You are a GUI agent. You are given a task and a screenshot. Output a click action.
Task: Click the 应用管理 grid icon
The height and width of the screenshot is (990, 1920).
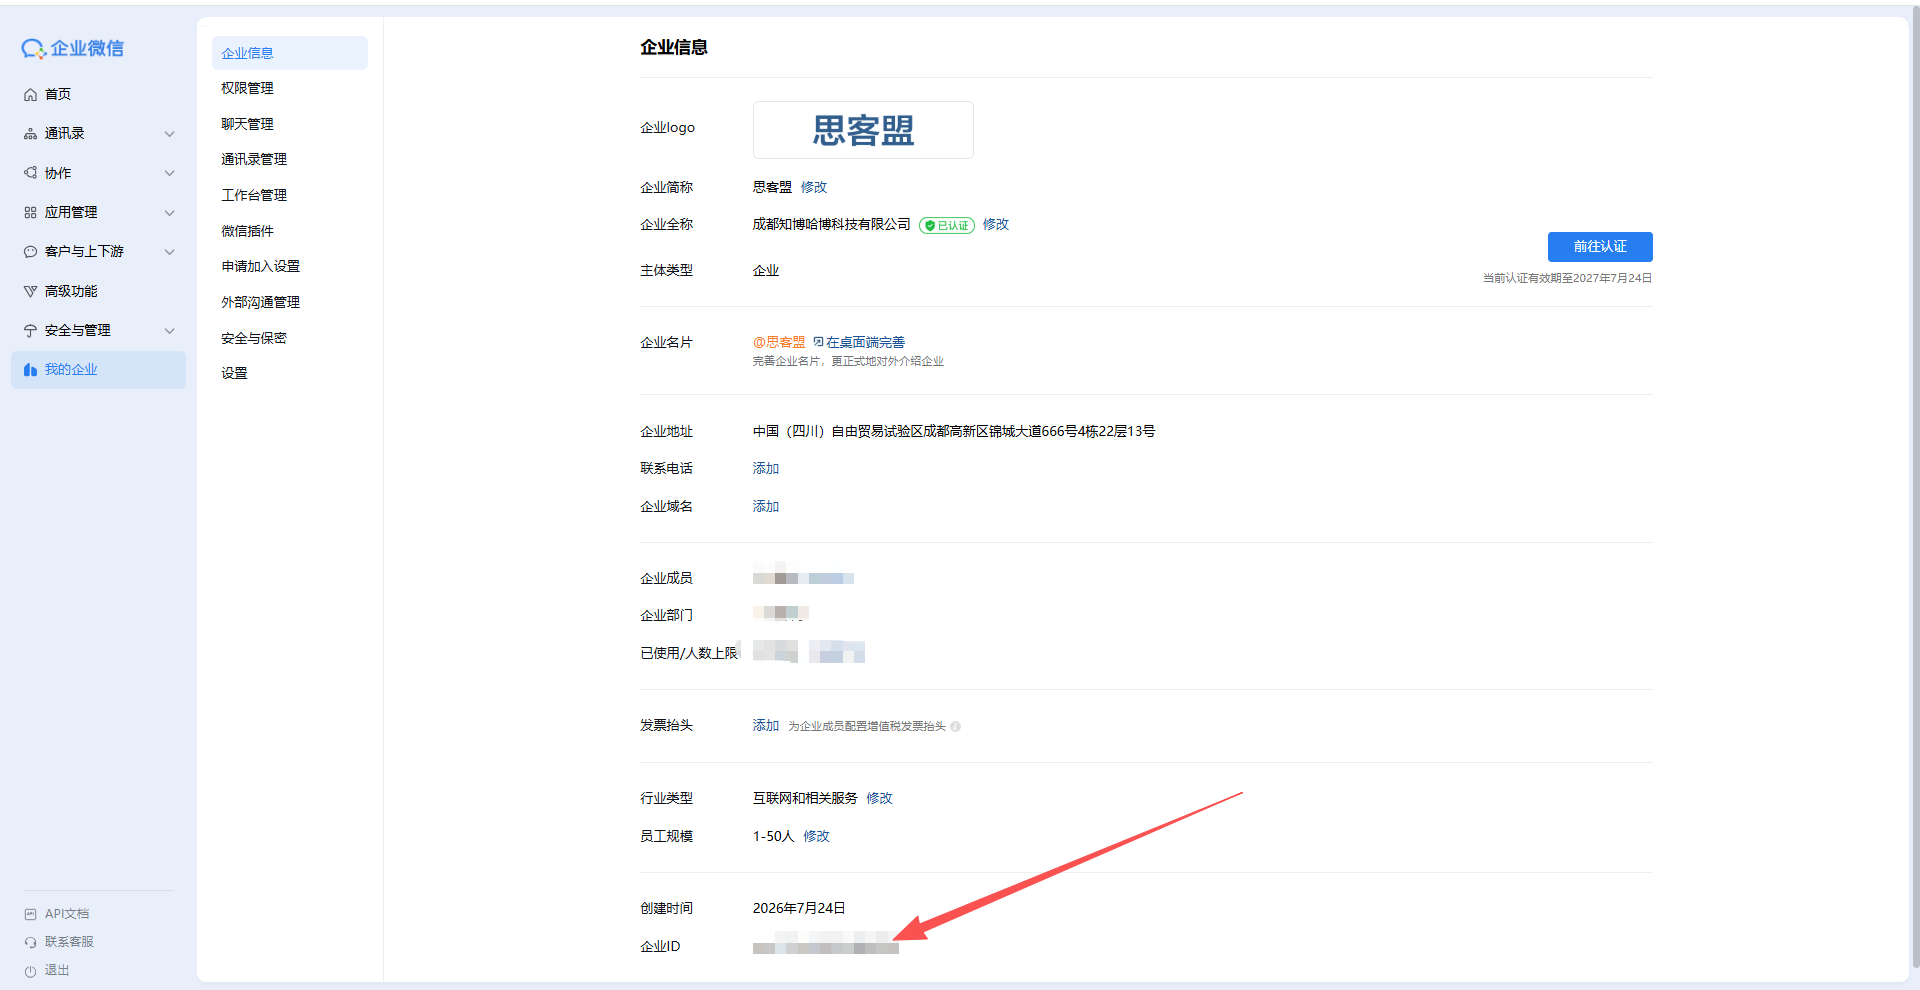[x=30, y=213]
